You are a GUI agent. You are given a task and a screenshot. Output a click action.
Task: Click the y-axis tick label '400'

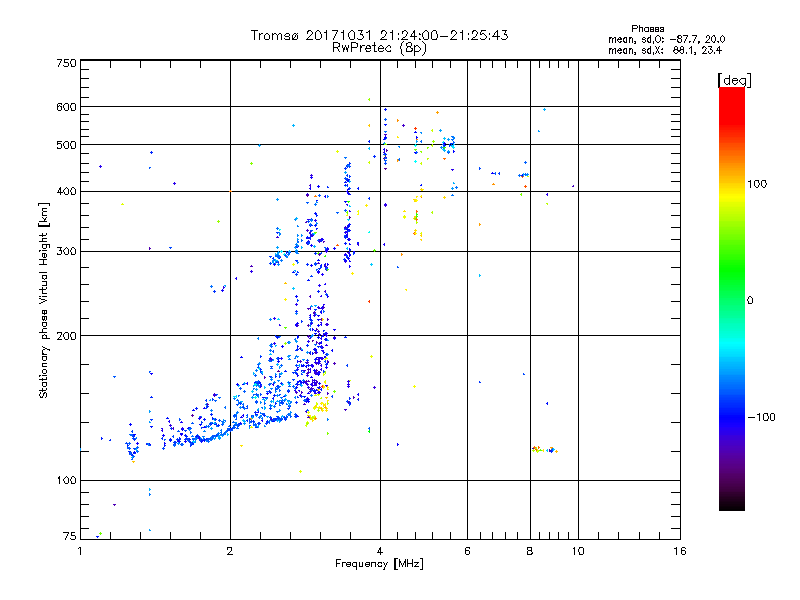pyautogui.click(x=67, y=192)
